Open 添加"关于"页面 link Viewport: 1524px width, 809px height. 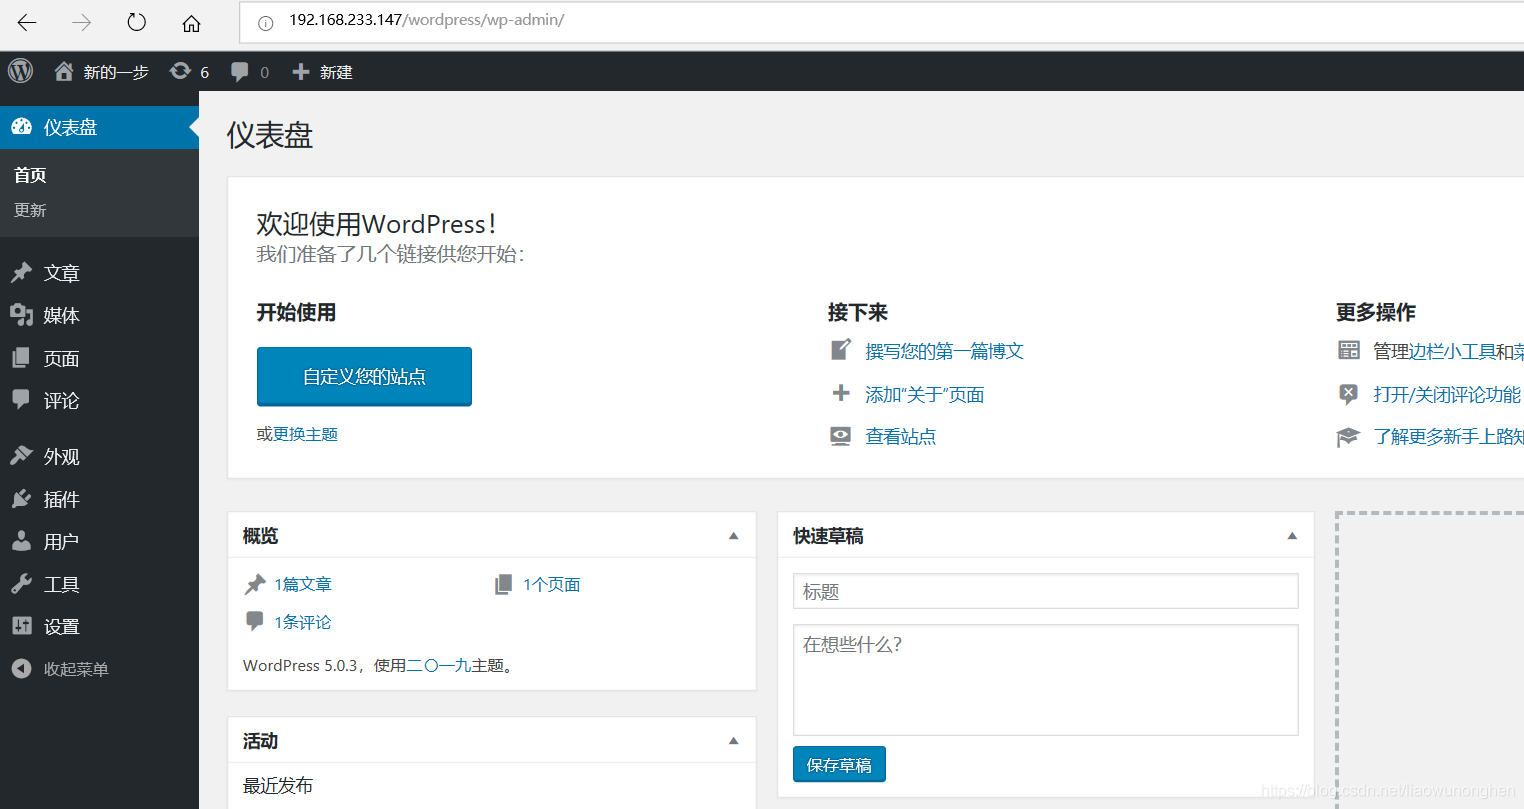coord(925,394)
